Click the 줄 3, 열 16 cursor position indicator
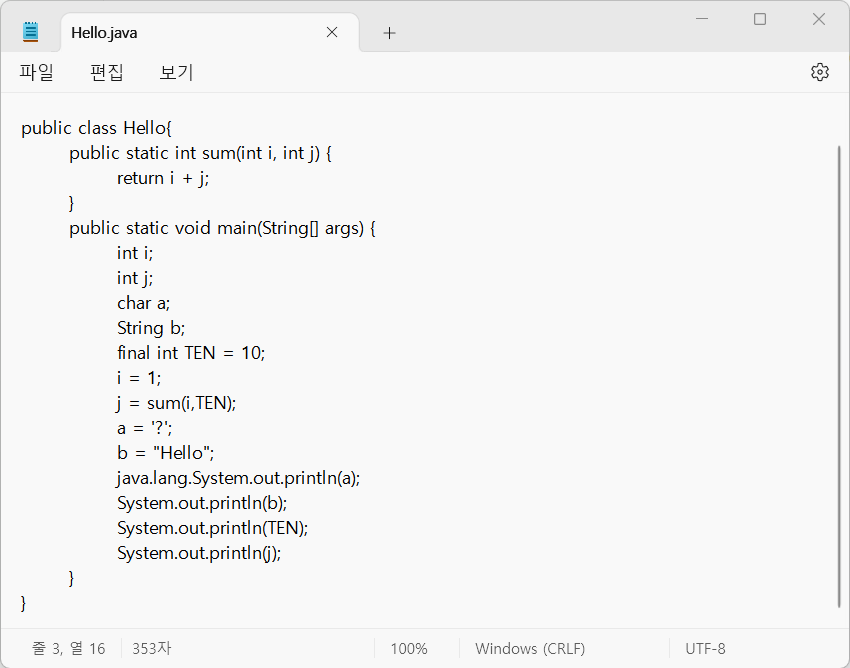Image resolution: width=850 pixels, height=668 pixels. [x=68, y=648]
